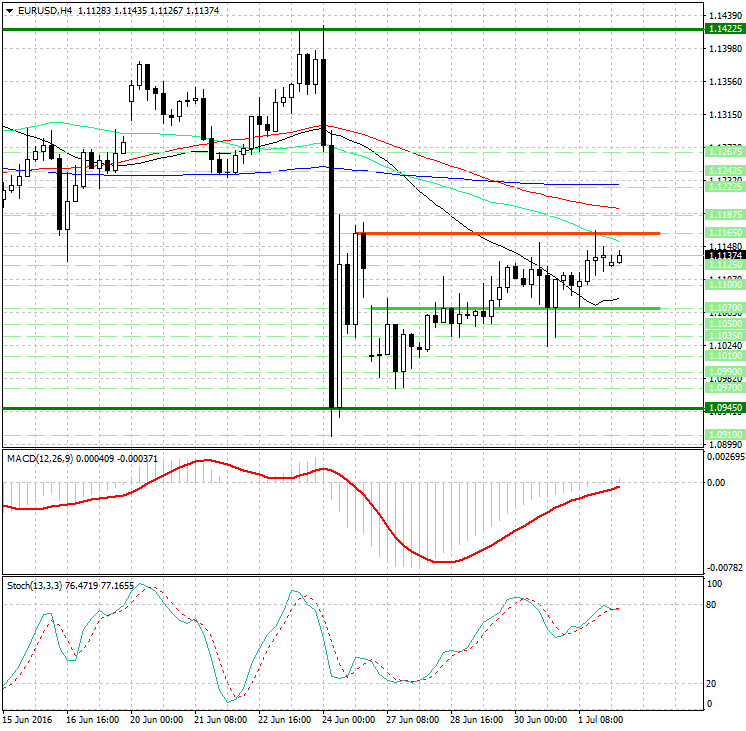Select the 15 Jun 2016 time label

point(28,720)
